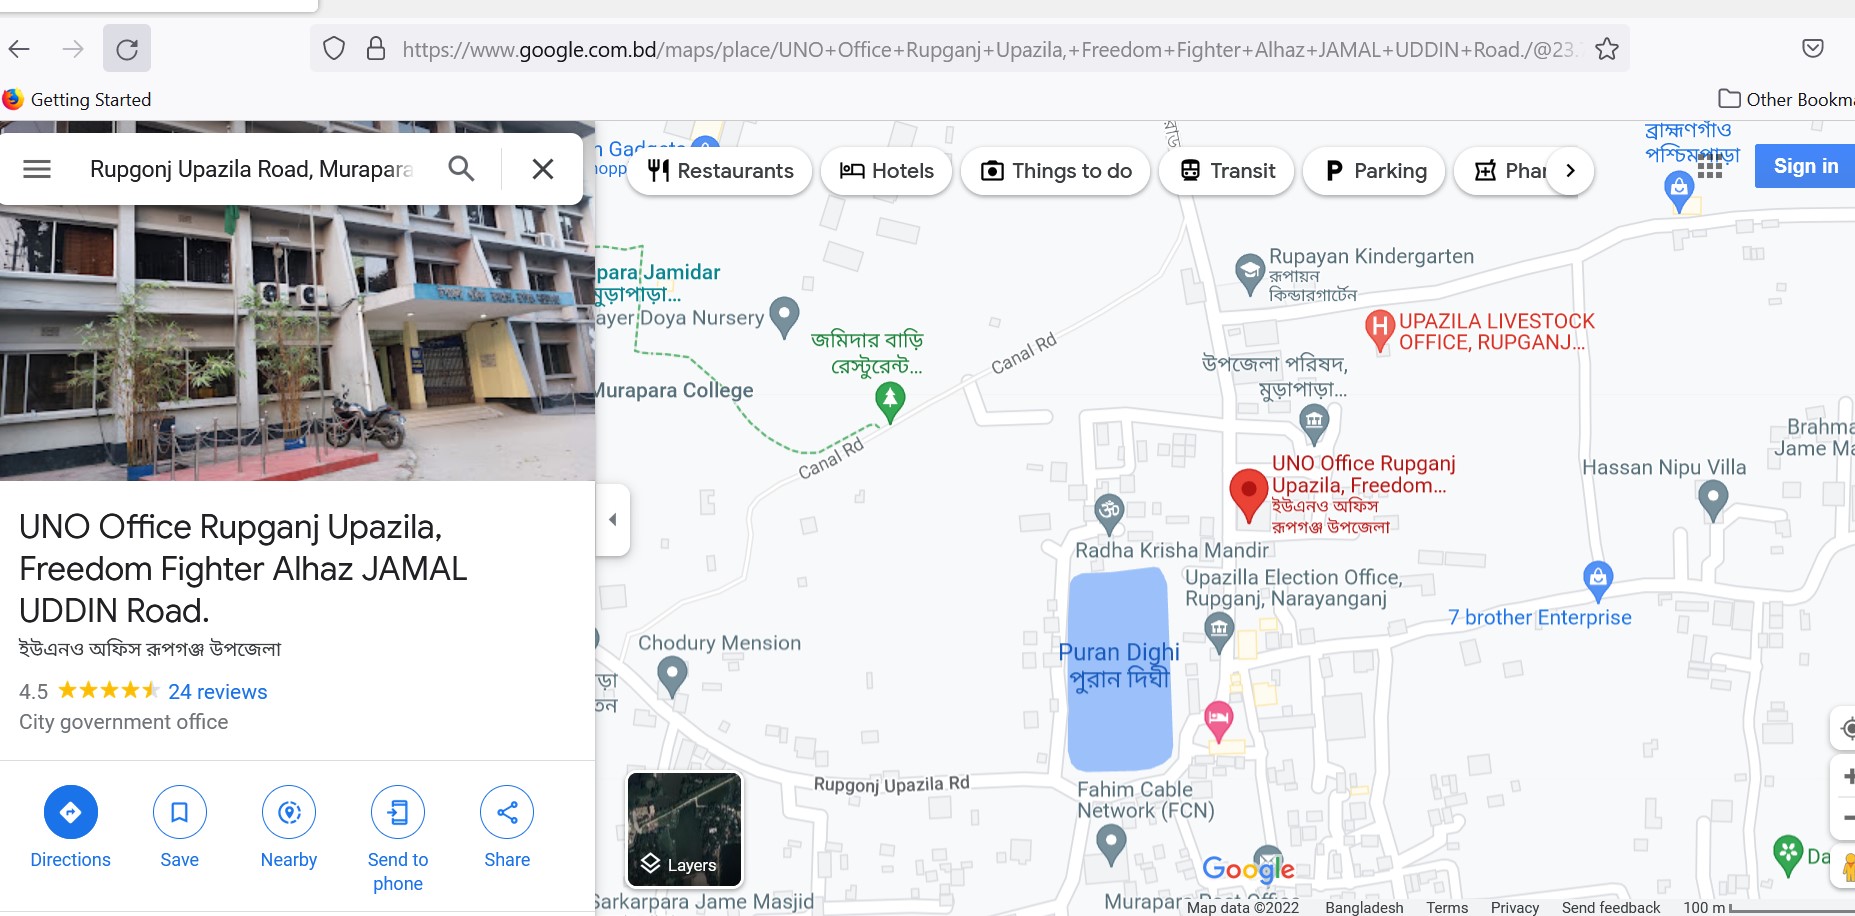Get Directions to UNO Office

tap(70, 812)
